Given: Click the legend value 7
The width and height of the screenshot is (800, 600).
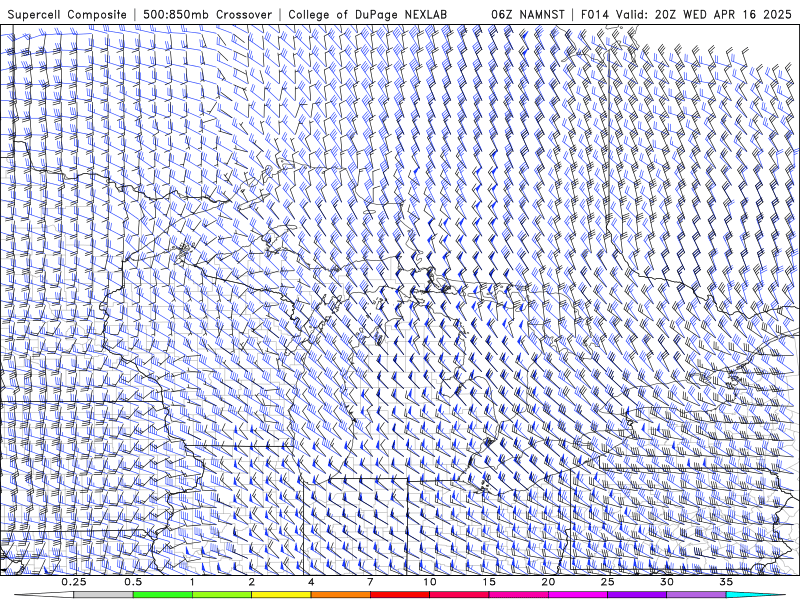Looking at the screenshot, I should coord(370,582).
